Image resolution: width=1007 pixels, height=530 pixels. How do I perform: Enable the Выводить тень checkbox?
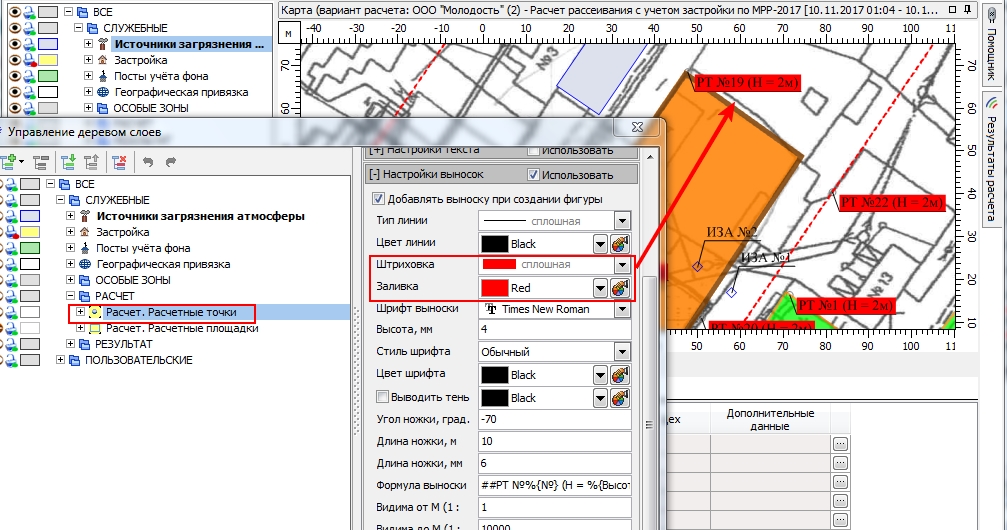382,397
